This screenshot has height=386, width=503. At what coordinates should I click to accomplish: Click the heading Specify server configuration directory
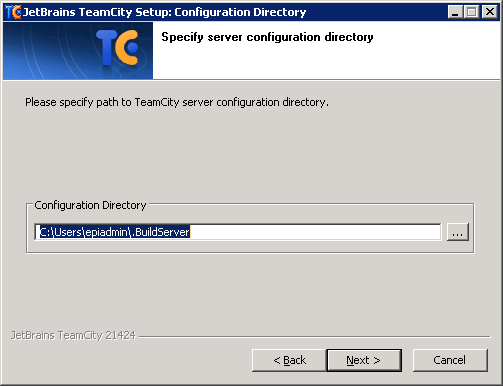point(267,37)
